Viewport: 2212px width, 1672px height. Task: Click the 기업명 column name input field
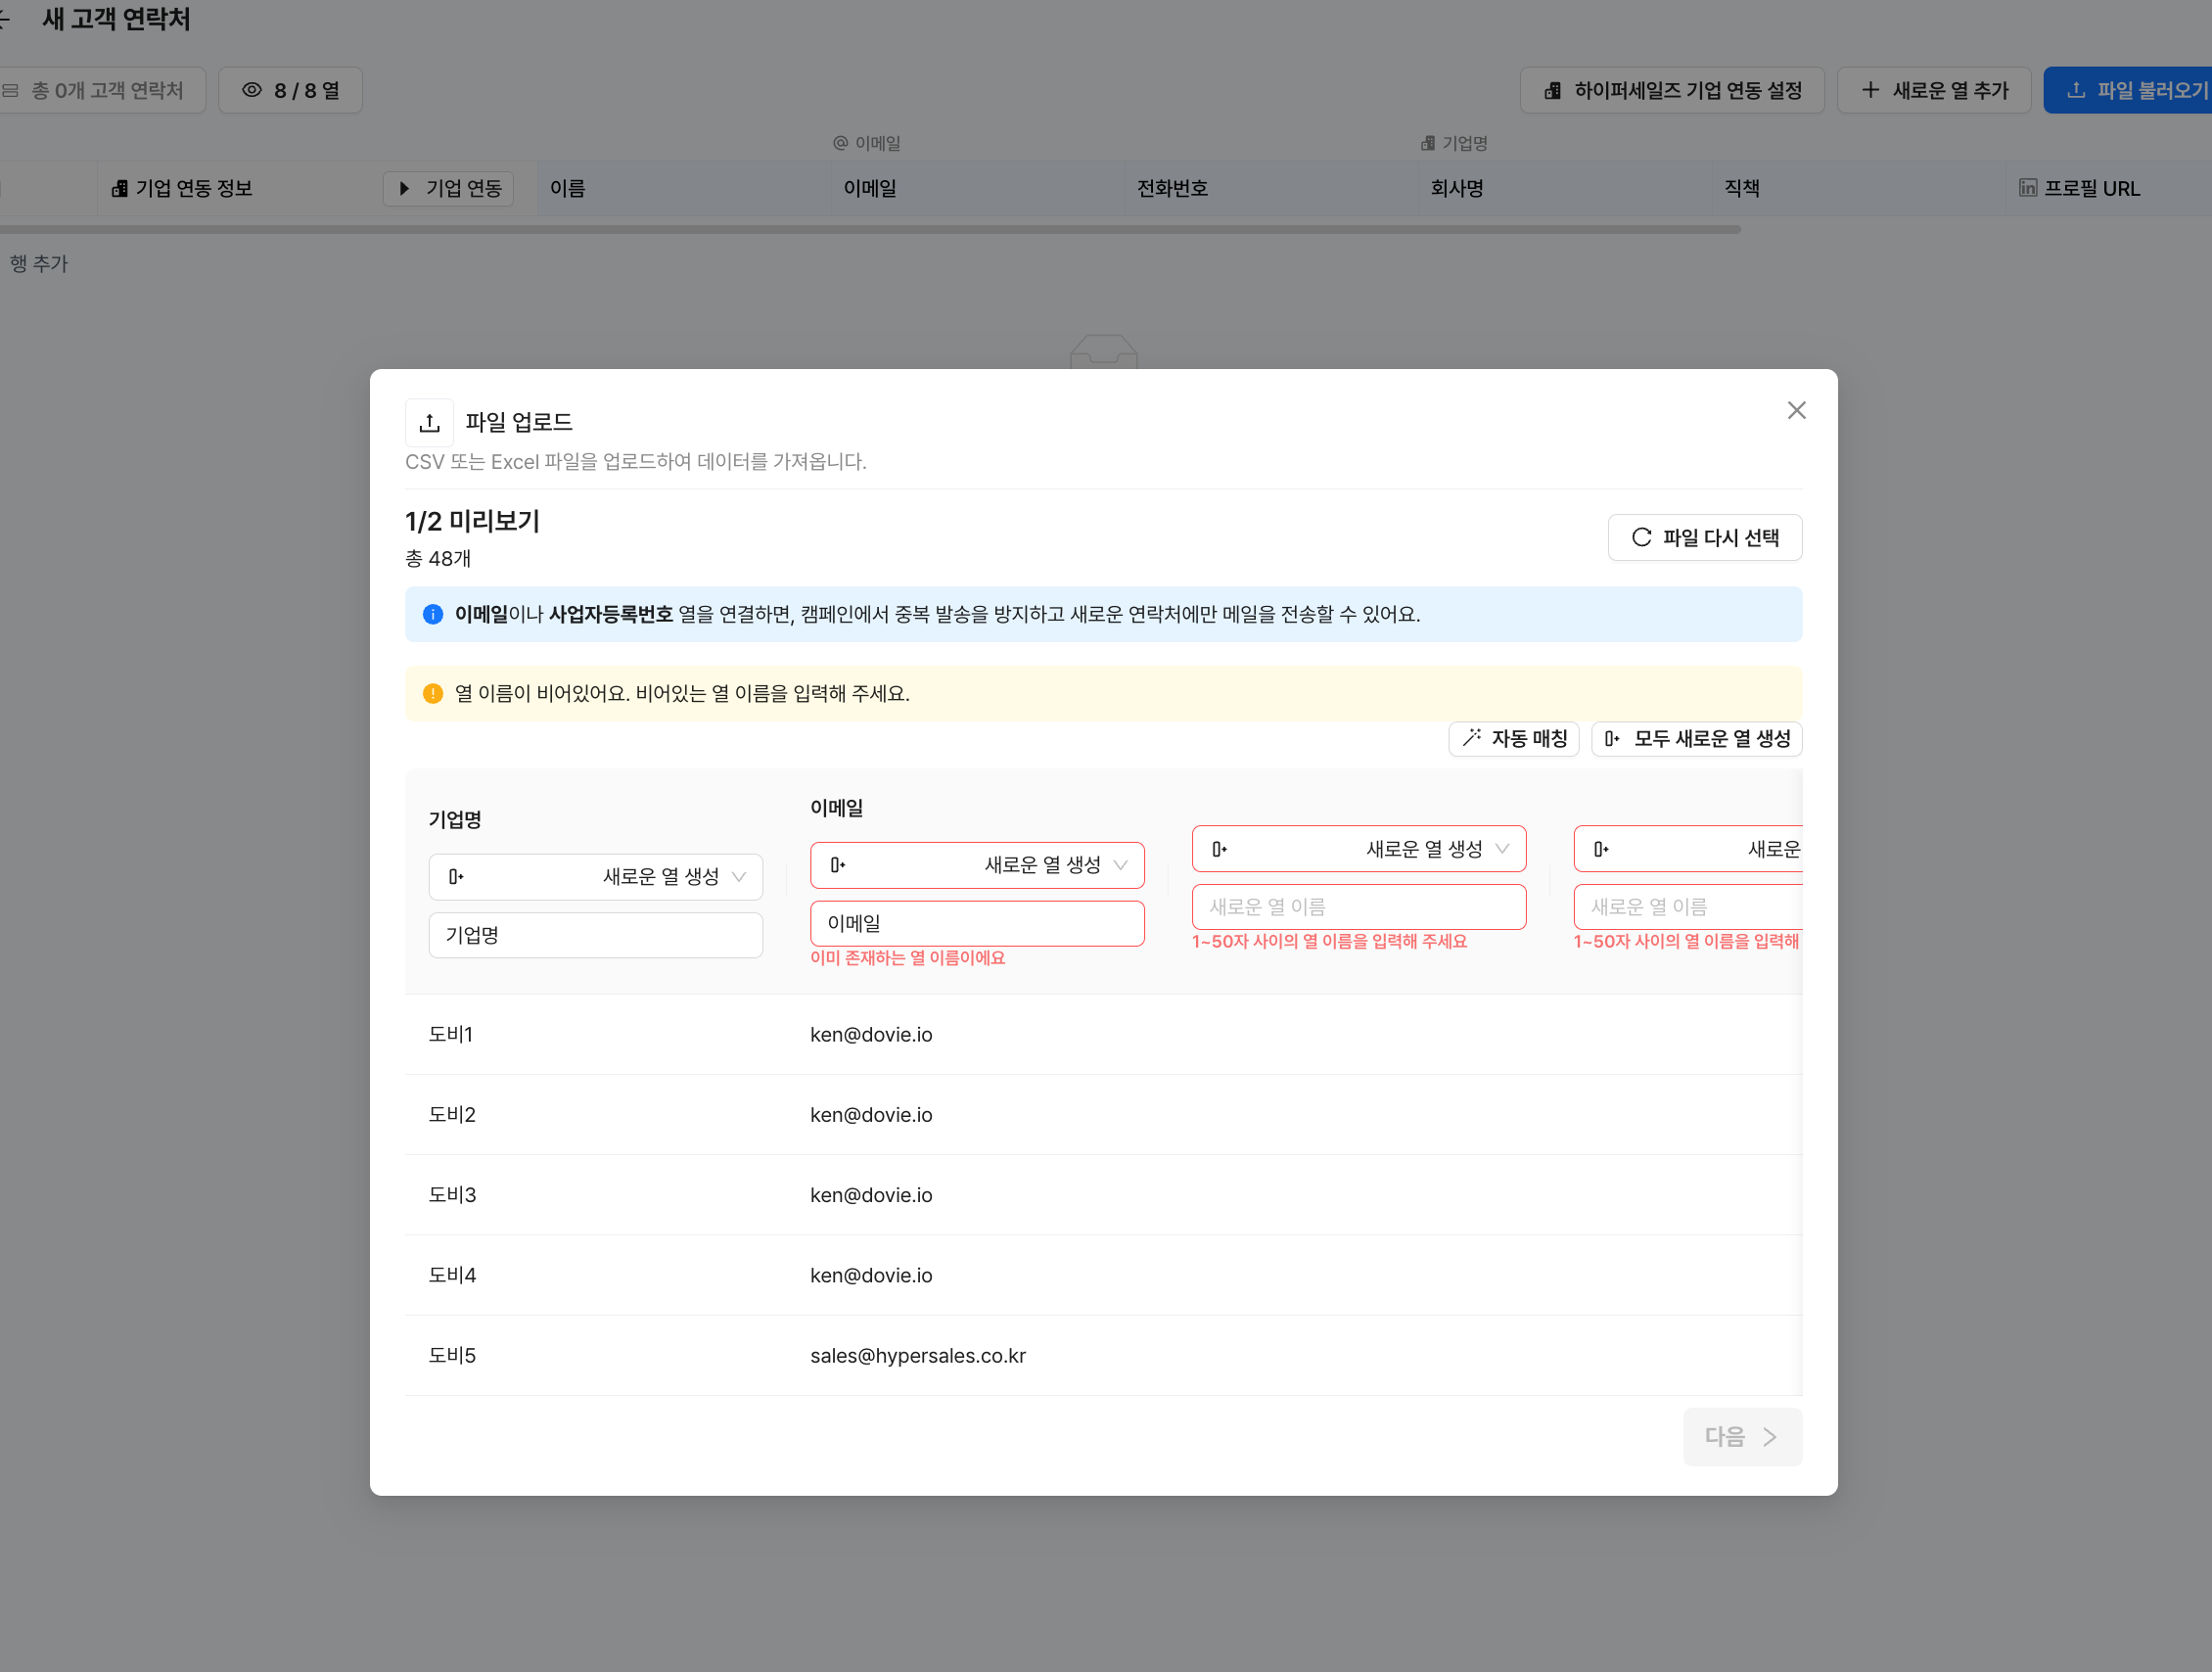click(x=595, y=935)
